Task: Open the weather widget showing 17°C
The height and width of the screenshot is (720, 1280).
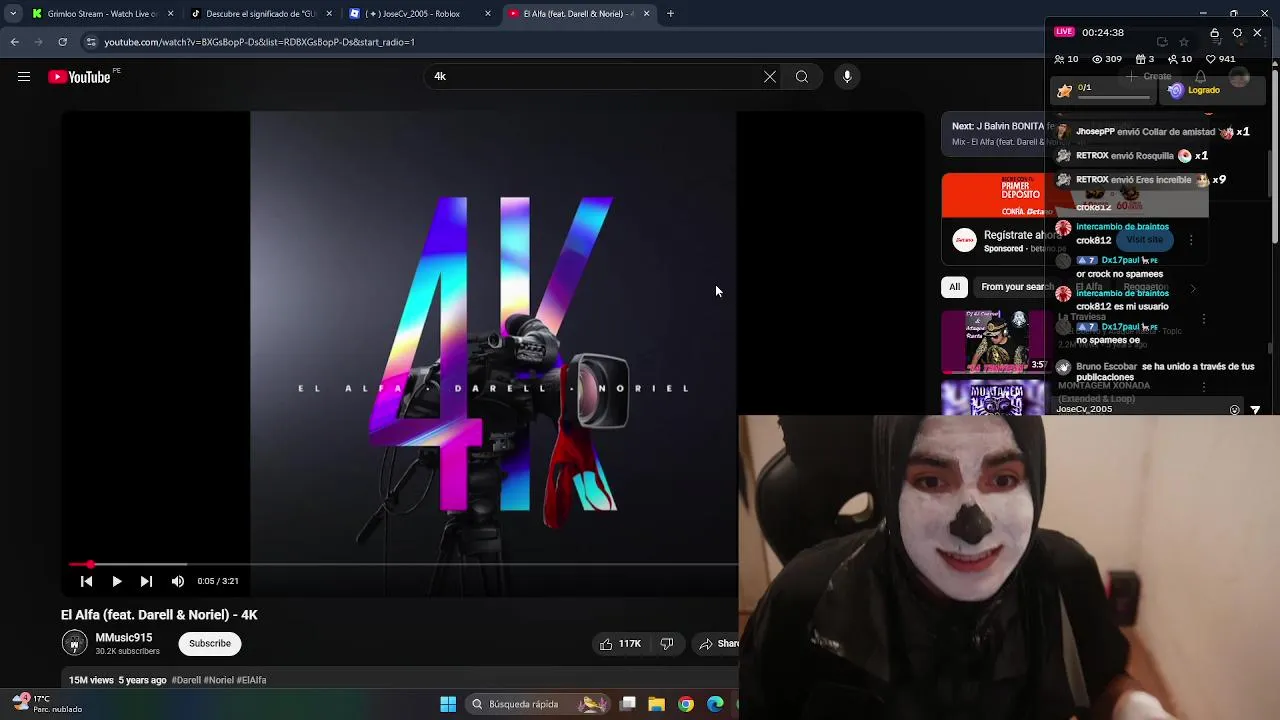Action: 48,704
